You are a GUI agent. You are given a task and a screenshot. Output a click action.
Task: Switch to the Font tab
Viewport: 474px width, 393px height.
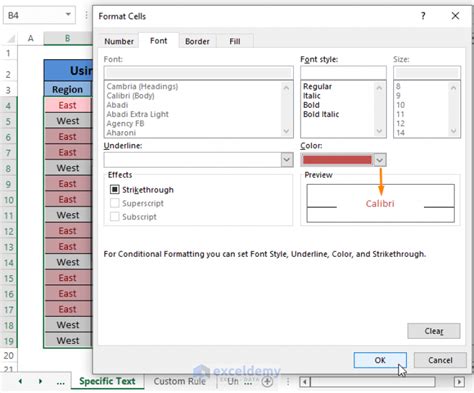(x=159, y=41)
